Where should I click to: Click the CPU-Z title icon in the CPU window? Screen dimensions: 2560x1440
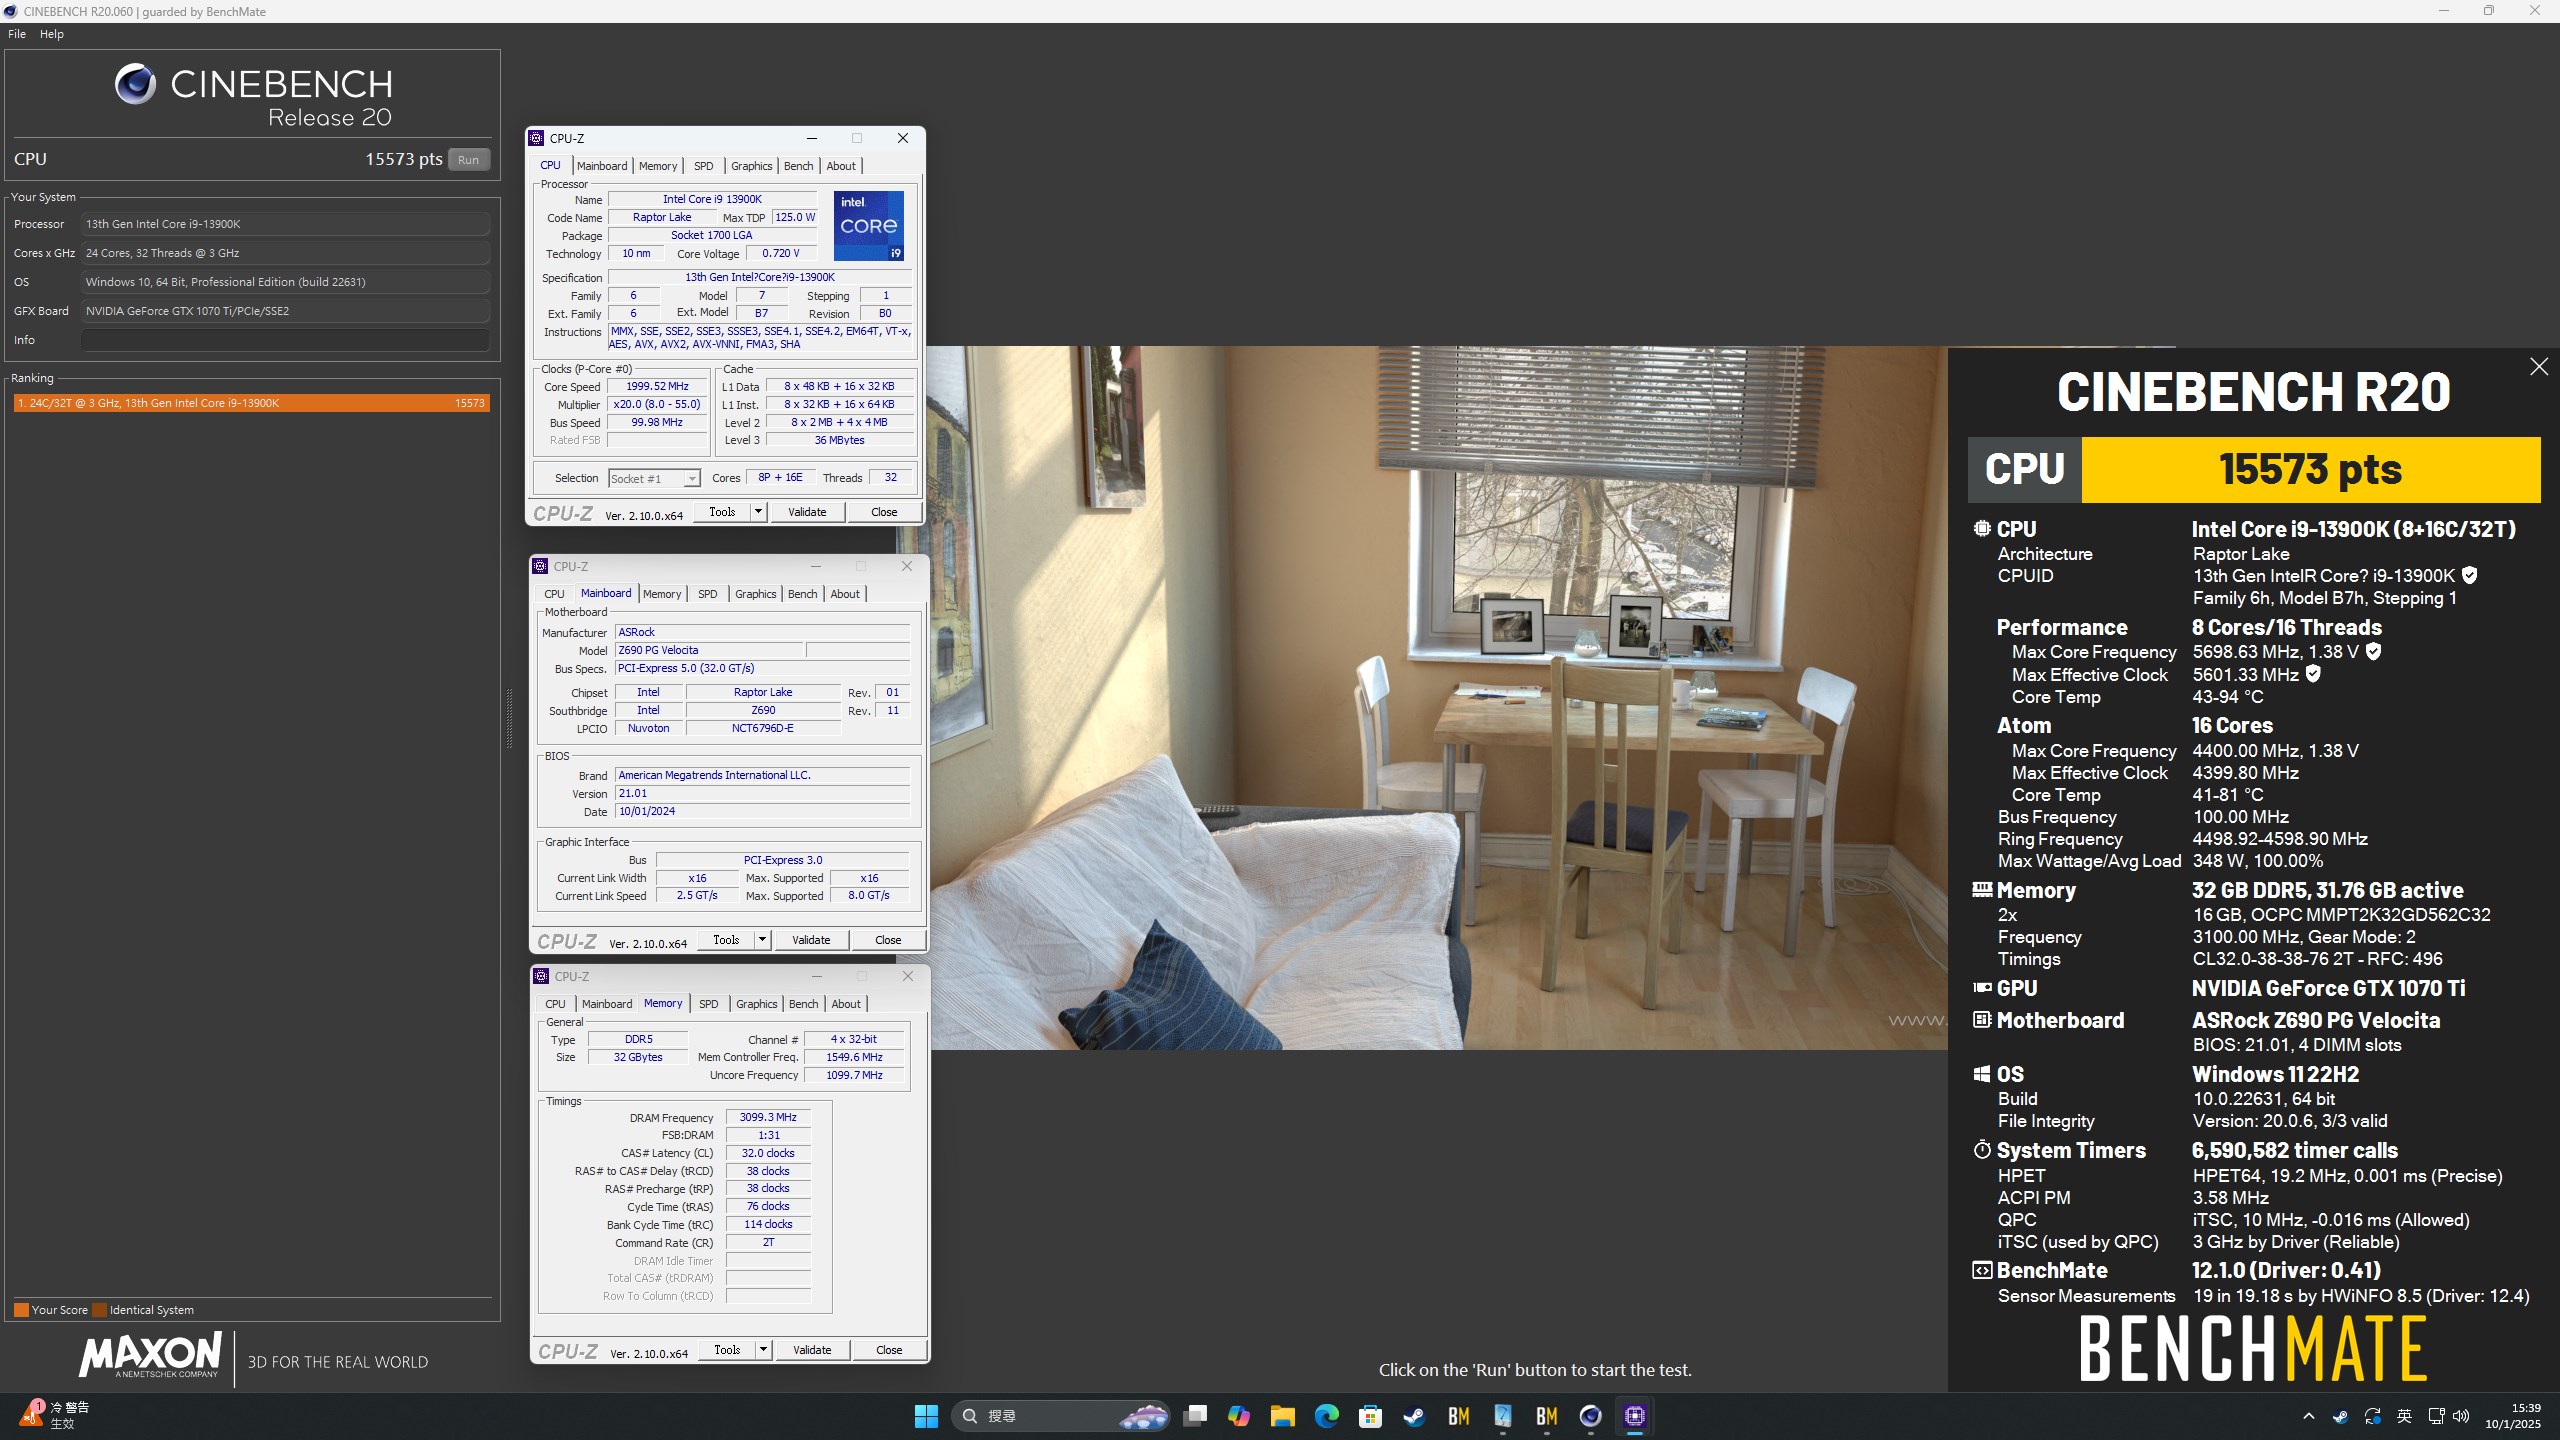pos(537,138)
